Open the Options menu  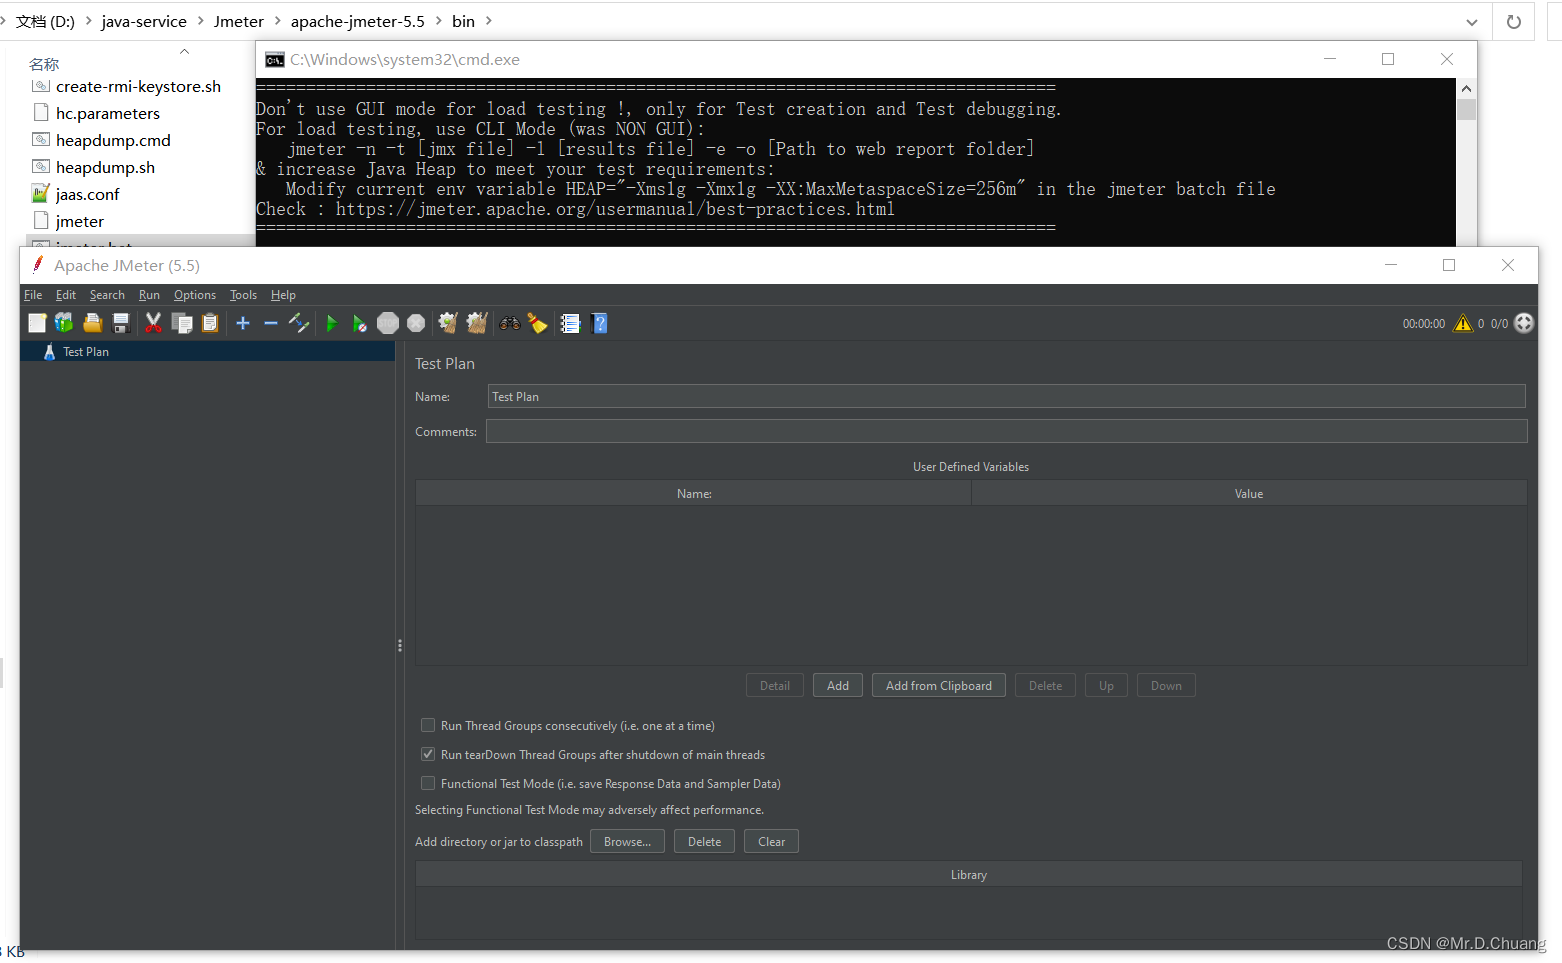(195, 295)
